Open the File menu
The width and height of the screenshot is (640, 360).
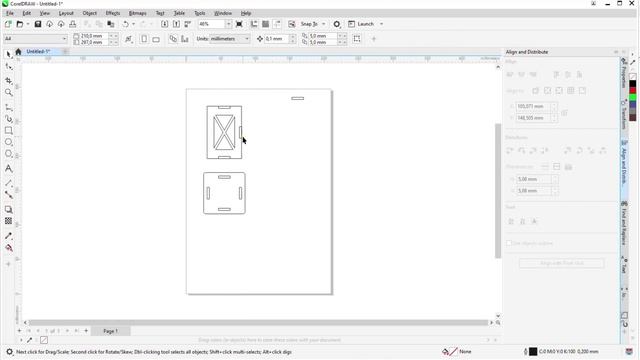pyautogui.click(x=10, y=13)
